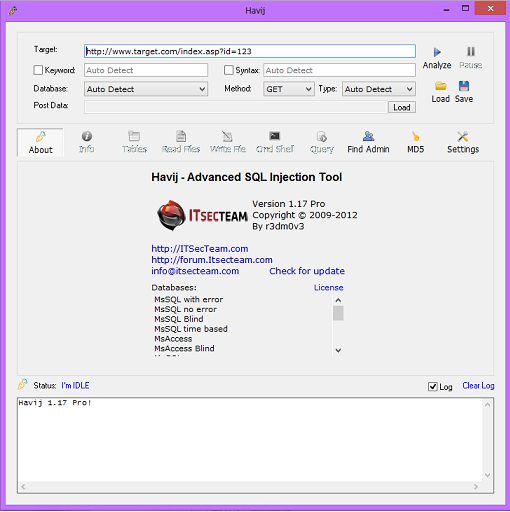
Task: Open the Find Admin tool
Action: [x=368, y=142]
